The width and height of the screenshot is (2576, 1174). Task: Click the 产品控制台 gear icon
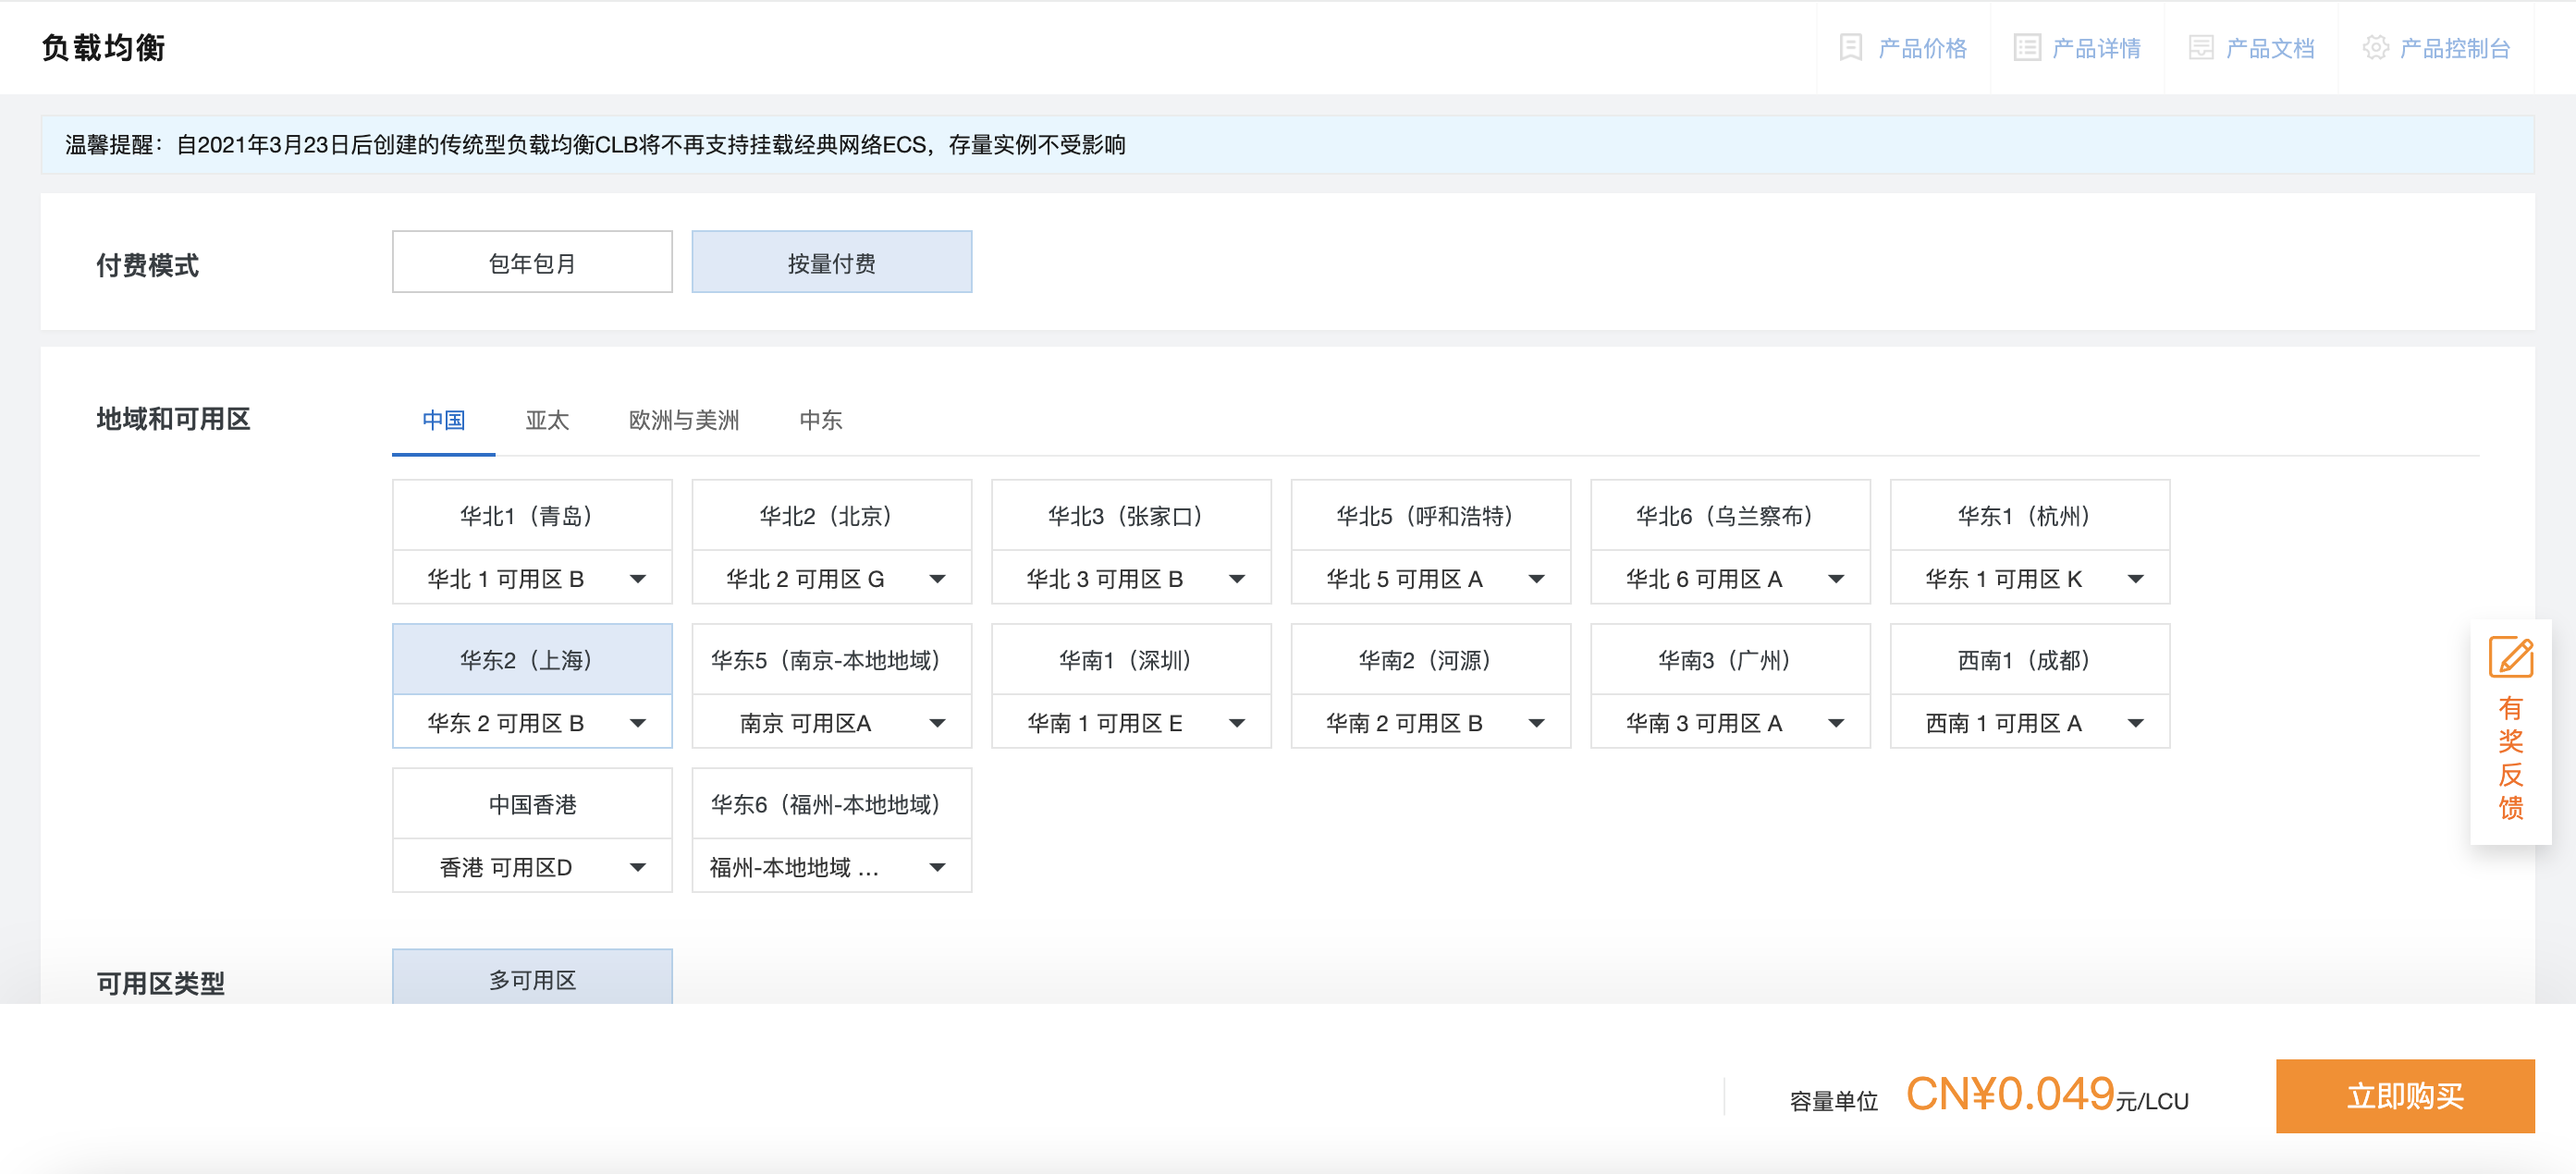coord(2375,47)
